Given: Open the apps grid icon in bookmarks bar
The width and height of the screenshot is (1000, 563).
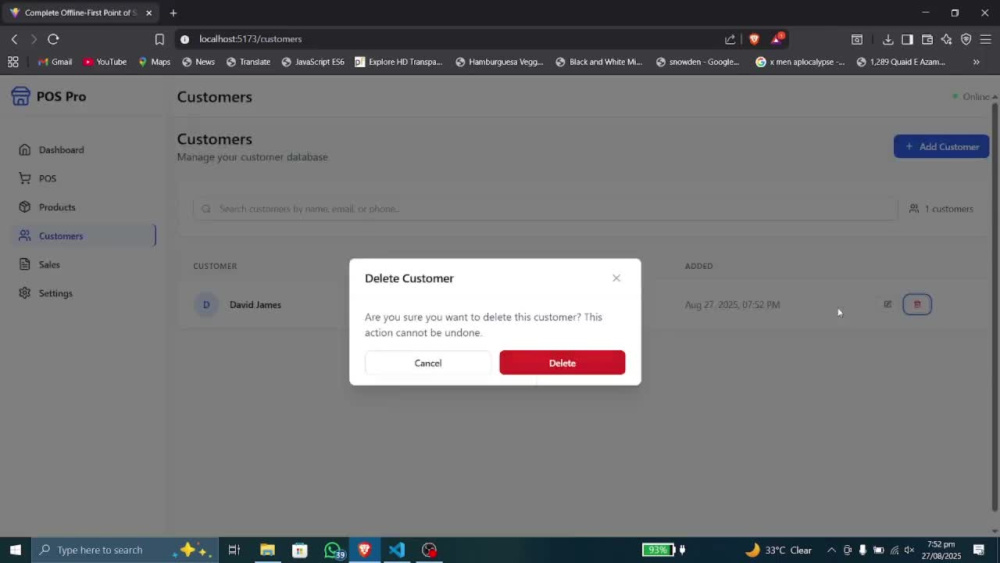Looking at the screenshot, I should tap(13, 62).
